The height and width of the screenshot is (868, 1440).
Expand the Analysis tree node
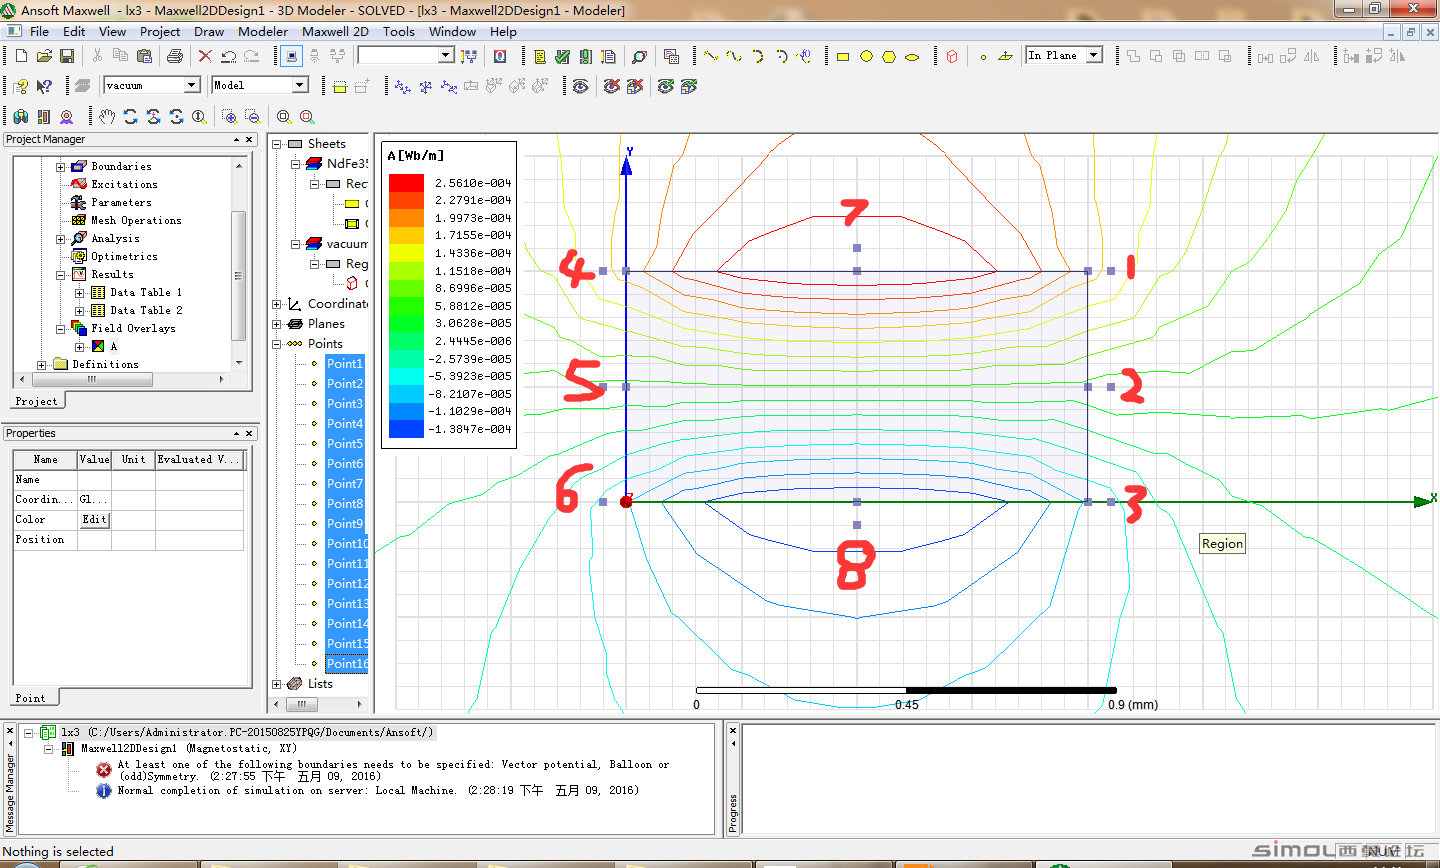point(60,239)
